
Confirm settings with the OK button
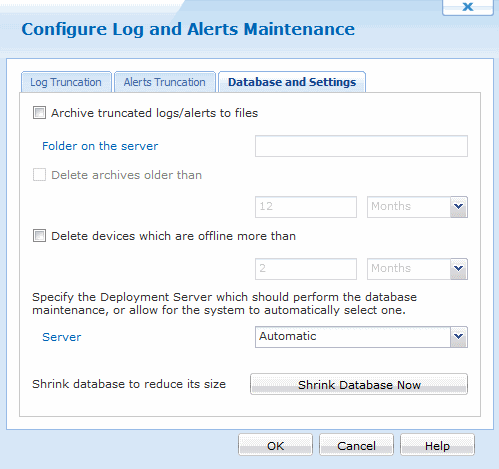pyautogui.click(x=275, y=445)
